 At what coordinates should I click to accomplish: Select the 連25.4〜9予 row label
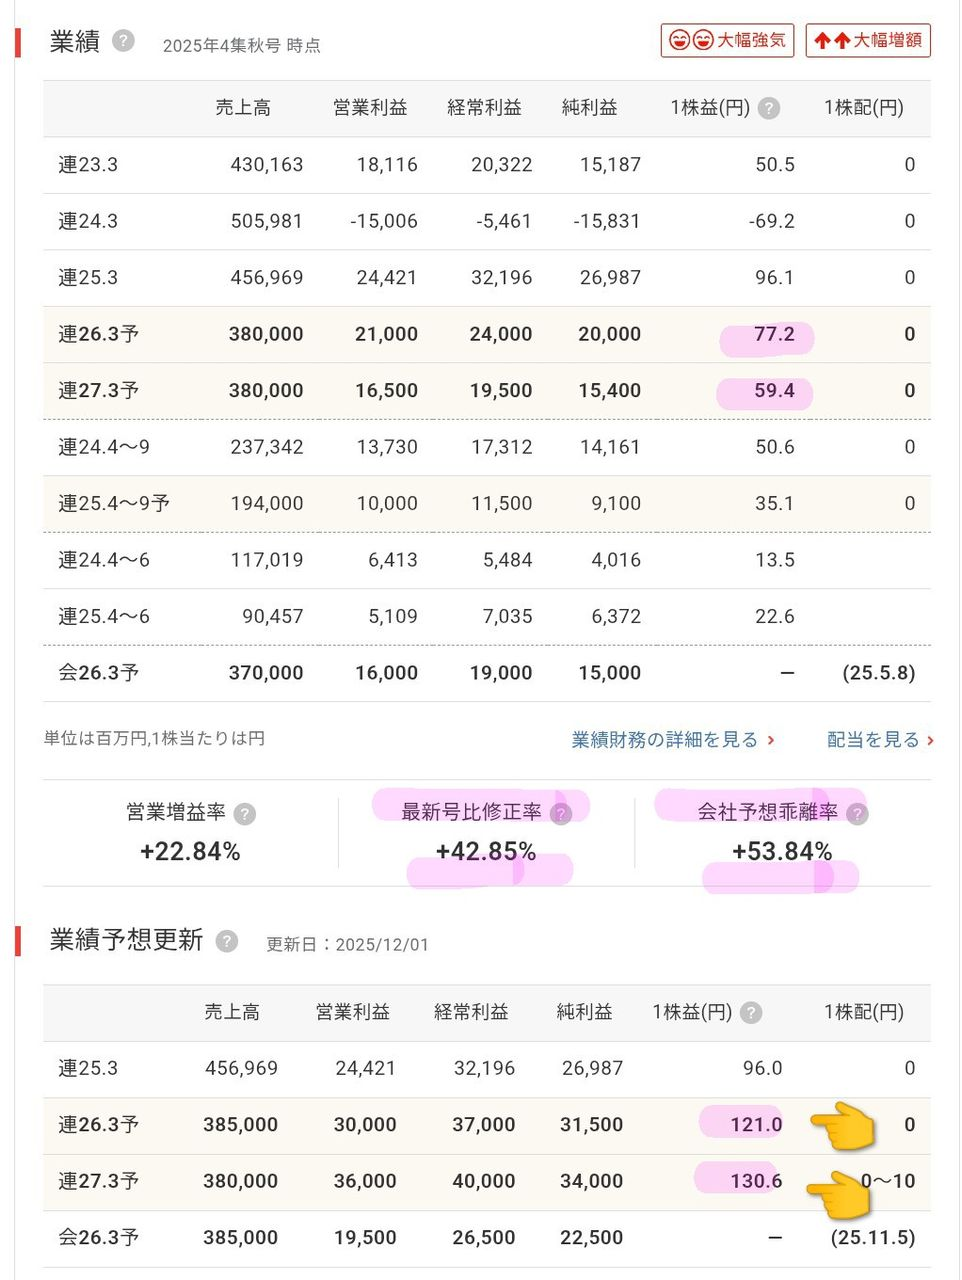click(114, 504)
